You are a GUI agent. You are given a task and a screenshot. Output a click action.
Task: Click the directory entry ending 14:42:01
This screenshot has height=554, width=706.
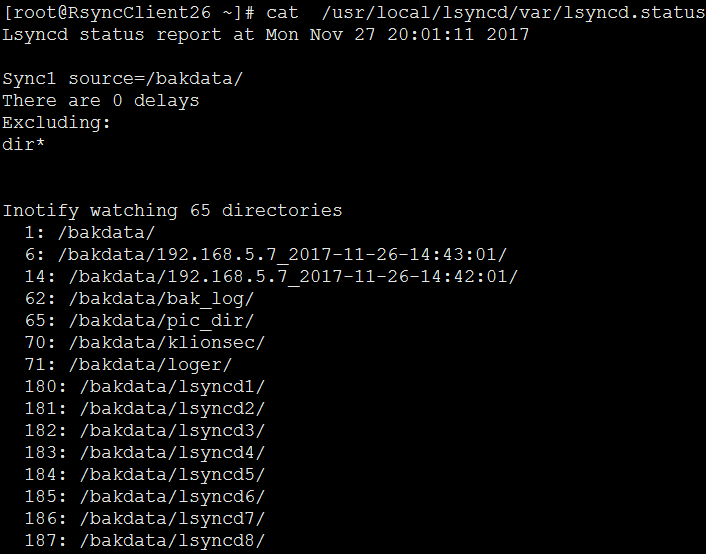(x=272, y=277)
